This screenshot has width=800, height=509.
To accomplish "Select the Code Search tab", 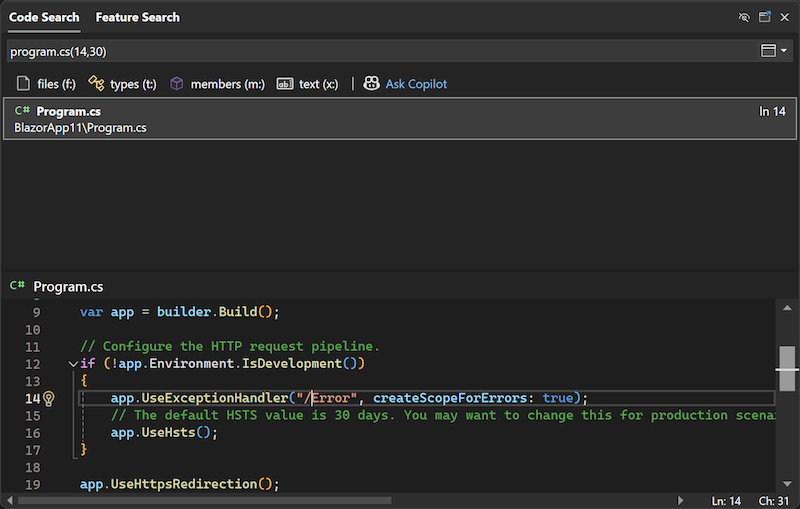I will pos(44,17).
